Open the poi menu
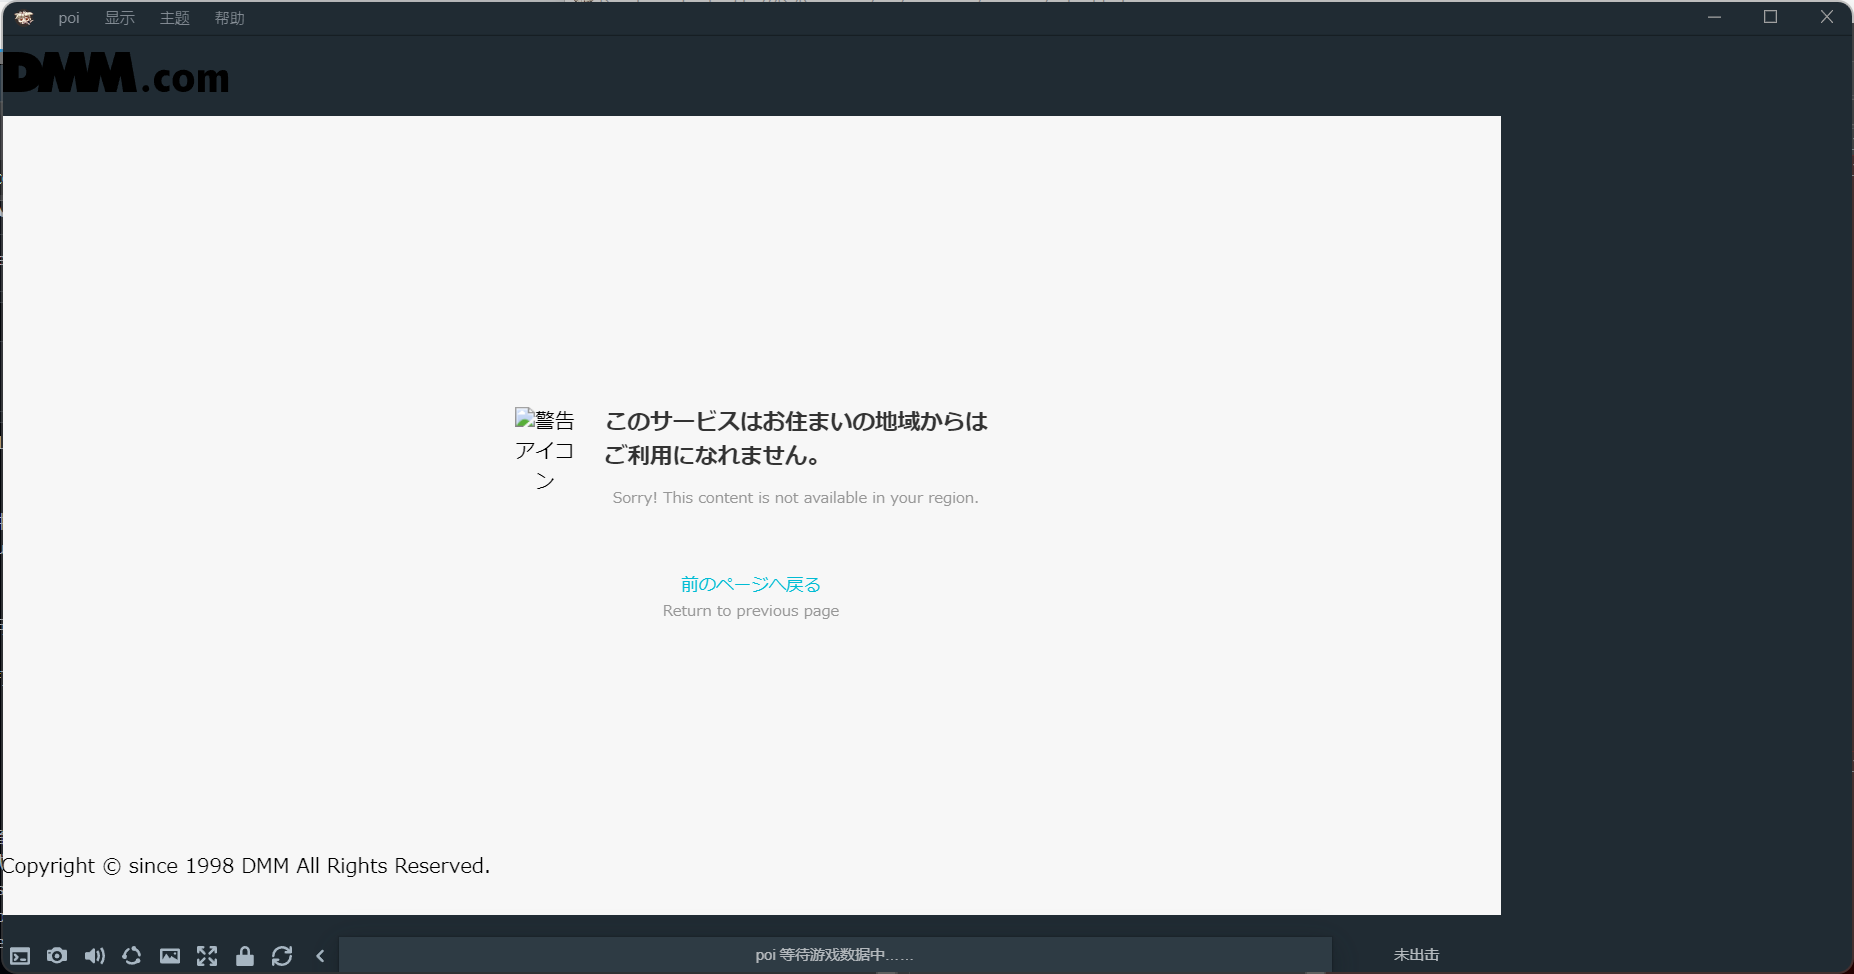1854x974 pixels. coord(68,17)
